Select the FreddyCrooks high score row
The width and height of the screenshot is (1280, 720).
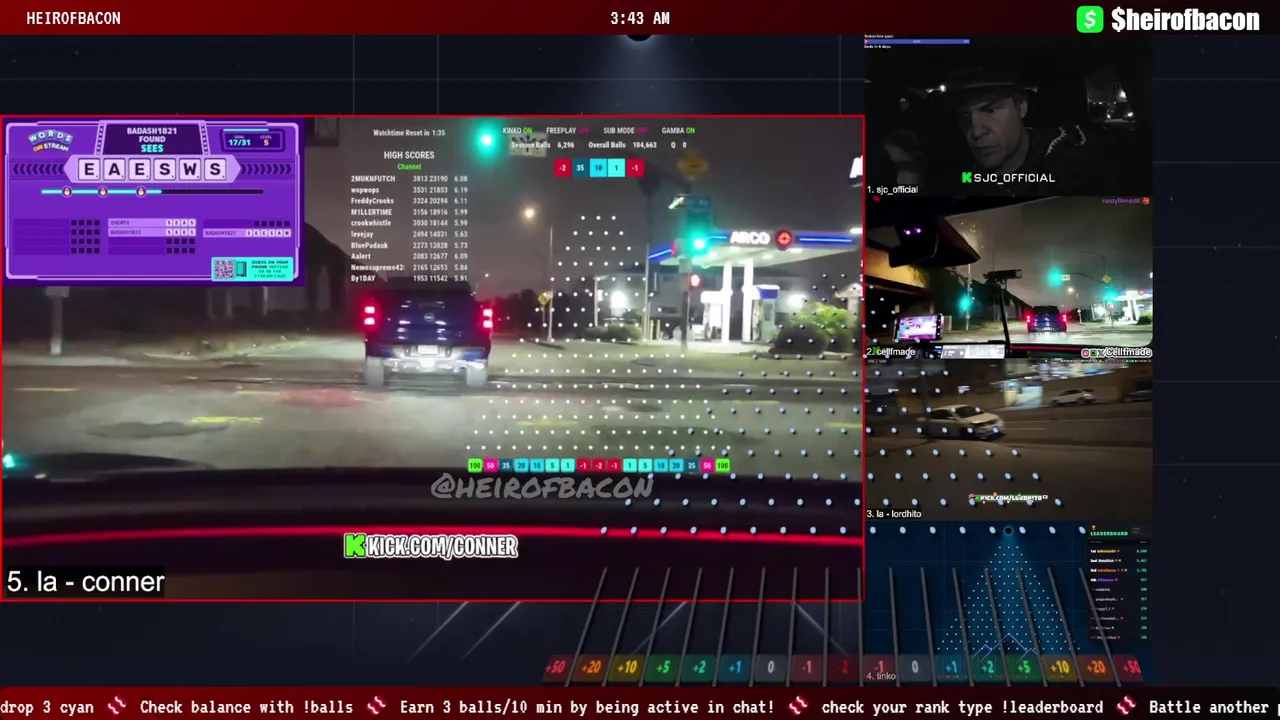pyautogui.click(x=409, y=201)
